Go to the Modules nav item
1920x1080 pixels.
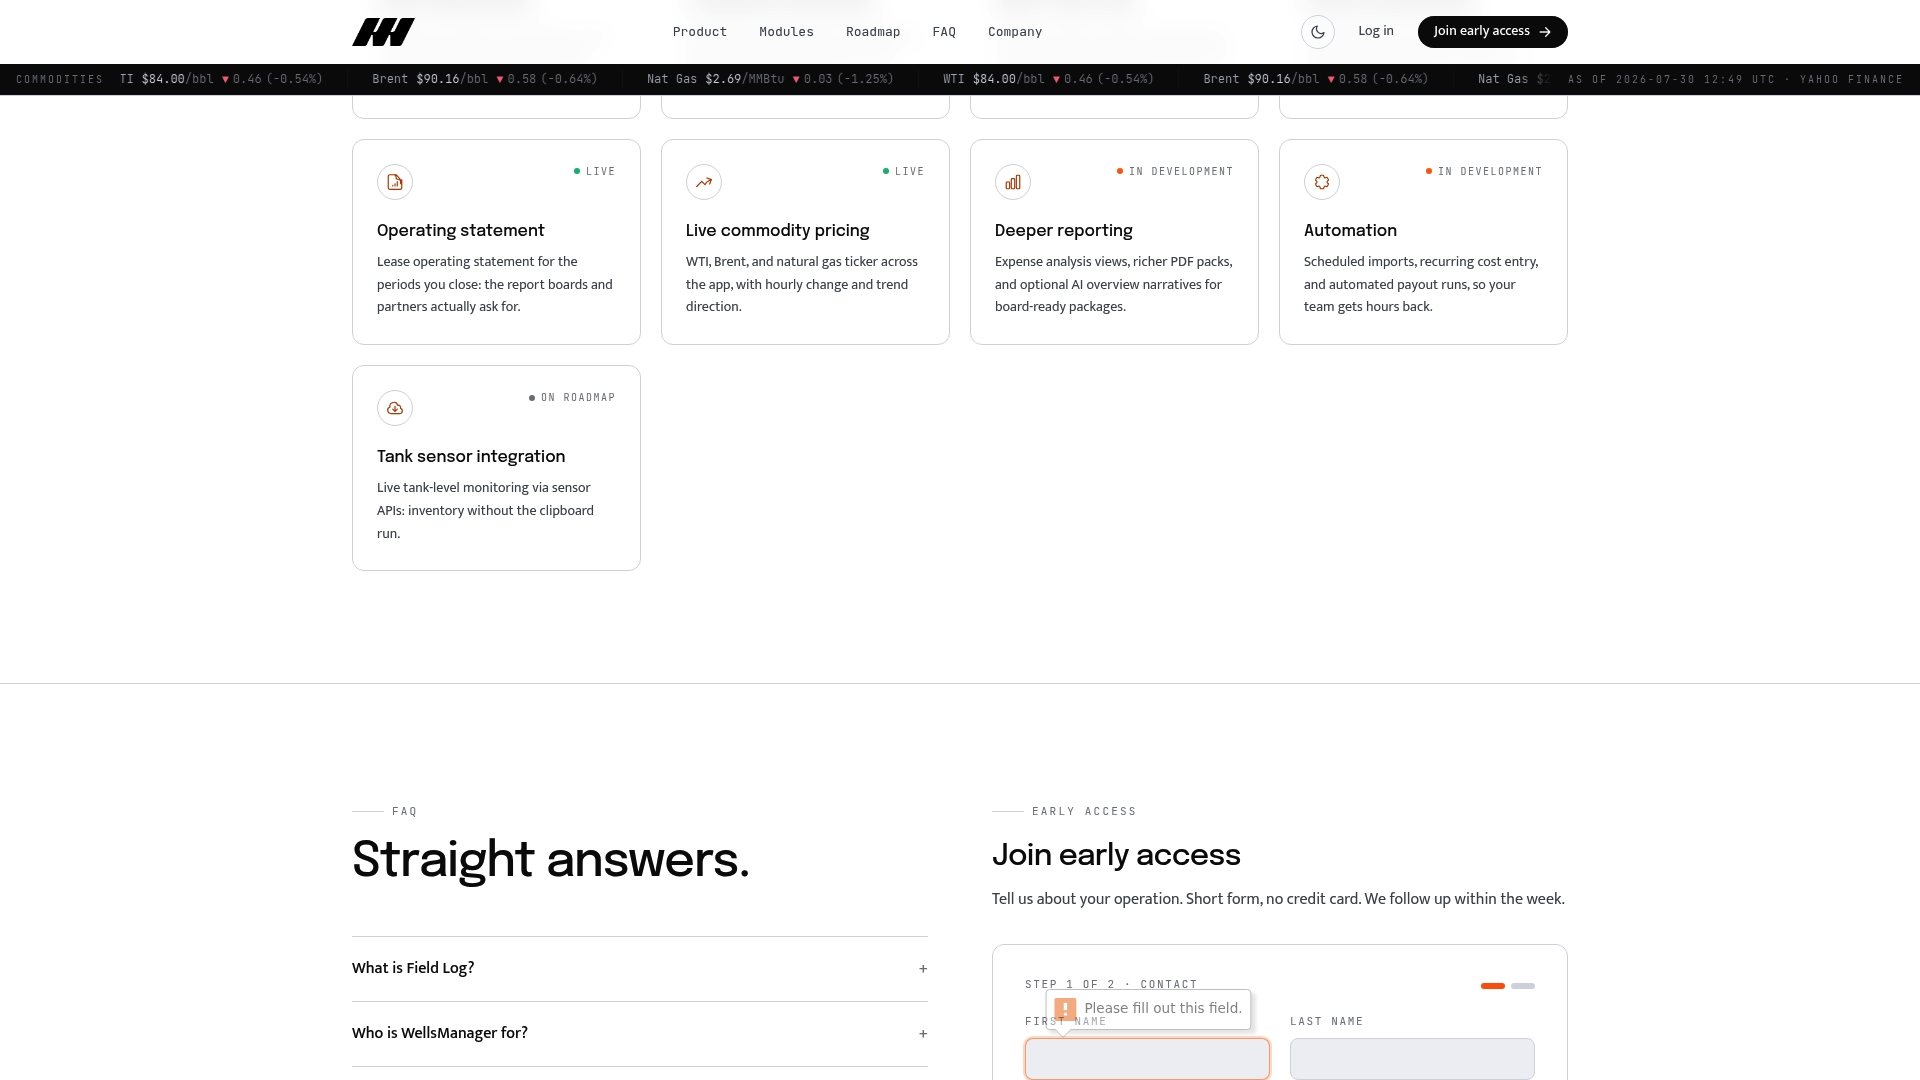click(x=786, y=32)
